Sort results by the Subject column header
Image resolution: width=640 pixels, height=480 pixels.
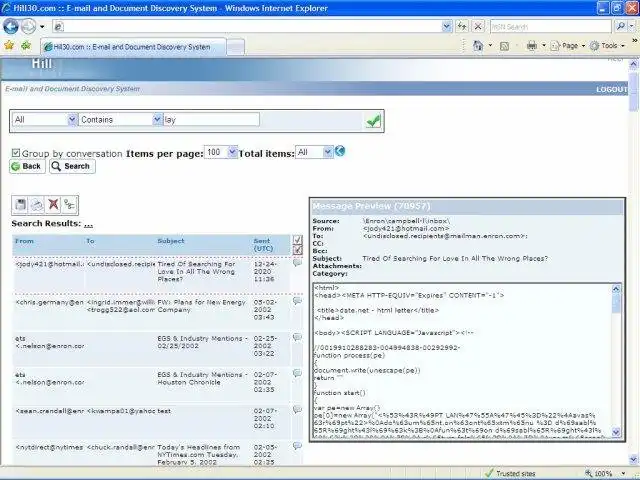pyautogui.click(x=171, y=241)
